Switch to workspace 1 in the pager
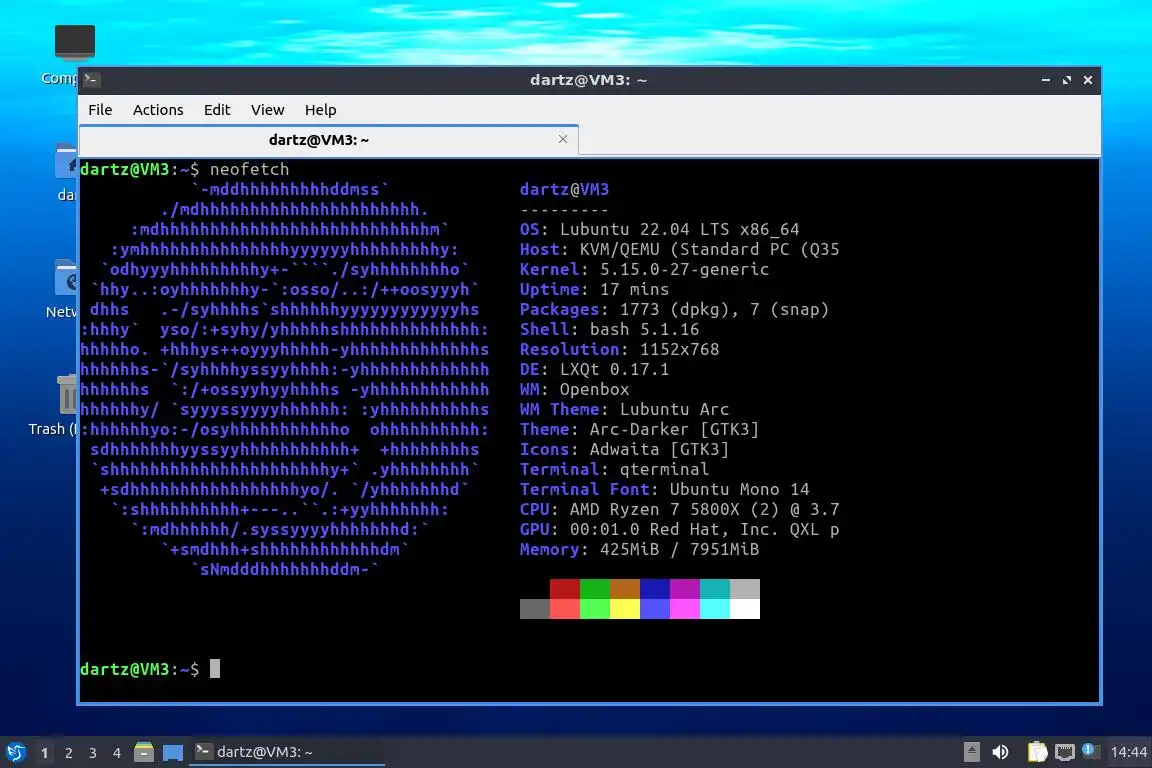This screenshot has height=768, width=1152. click(45, 753)
